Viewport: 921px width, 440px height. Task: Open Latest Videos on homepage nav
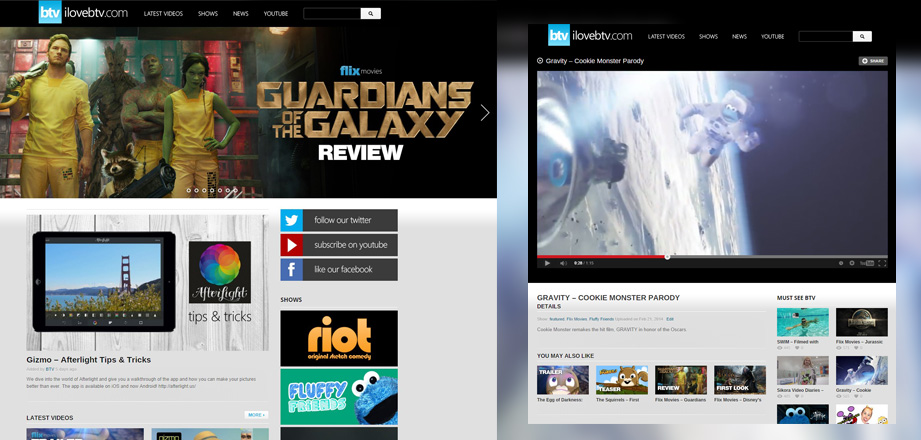click(x=163, y=14)
